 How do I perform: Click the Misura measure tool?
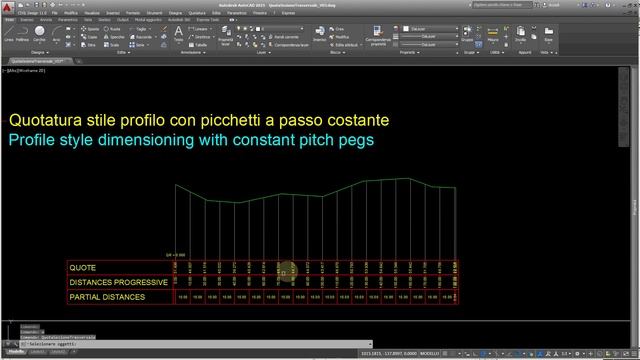[x=493, y=34]
